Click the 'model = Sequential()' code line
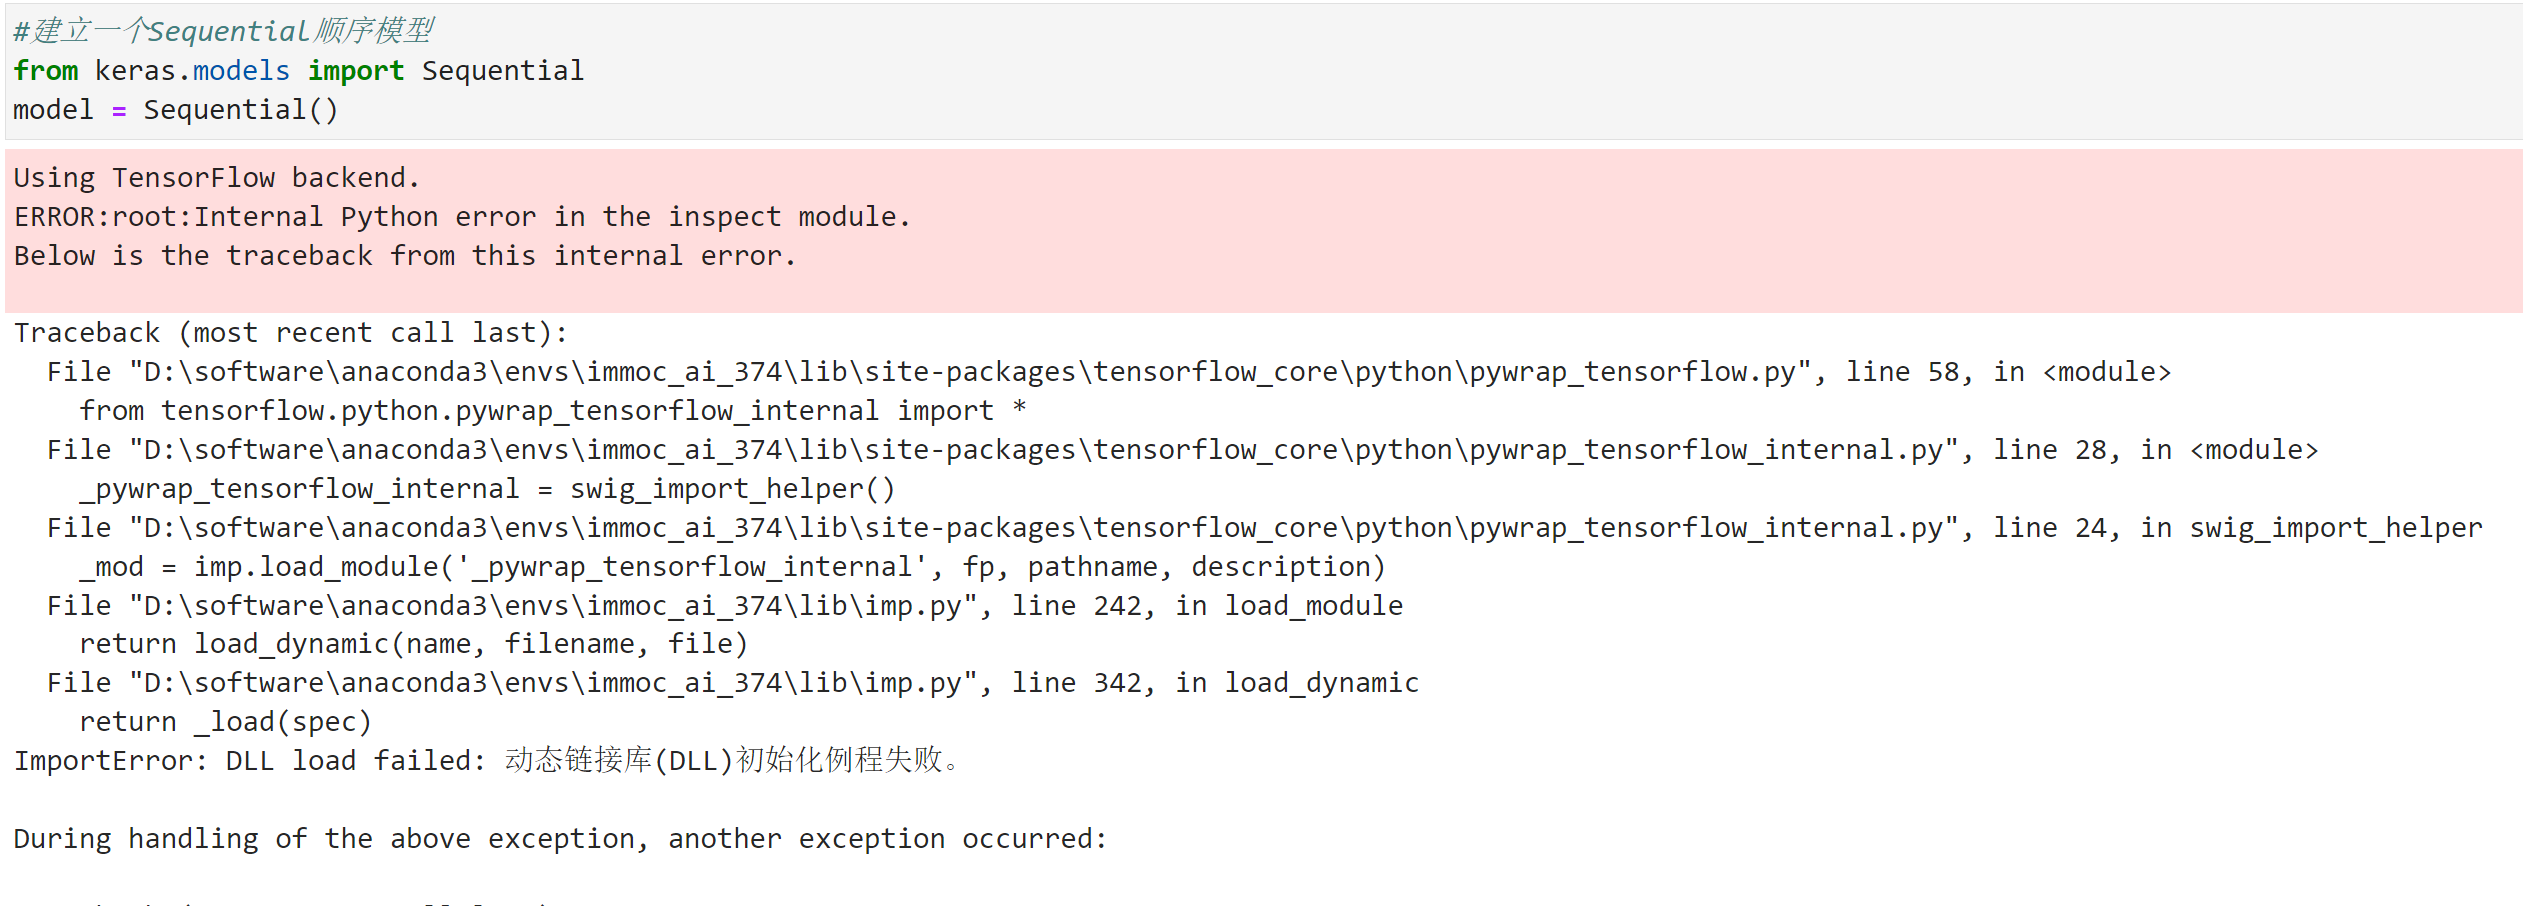Screen dimensions: 2523x906 [175, 110]
